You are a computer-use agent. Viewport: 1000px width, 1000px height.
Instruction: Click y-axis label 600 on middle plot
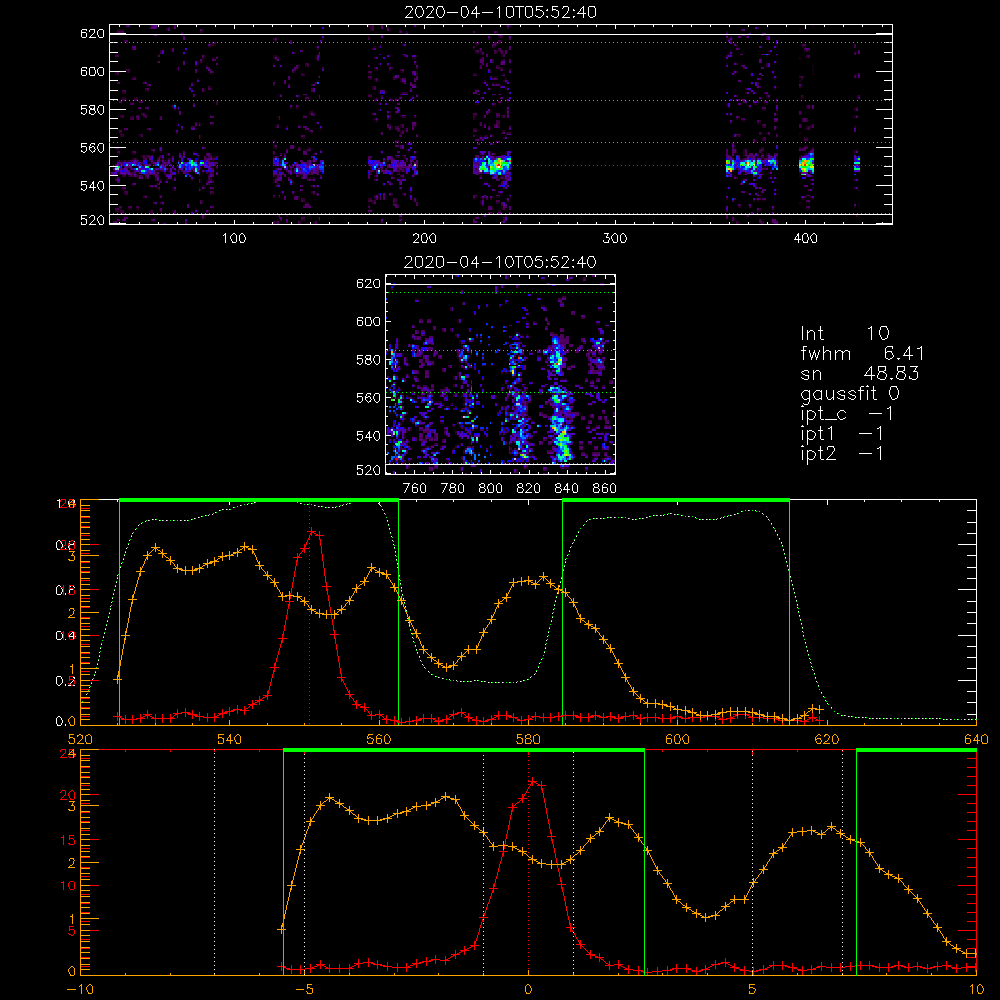coord(369,321)
